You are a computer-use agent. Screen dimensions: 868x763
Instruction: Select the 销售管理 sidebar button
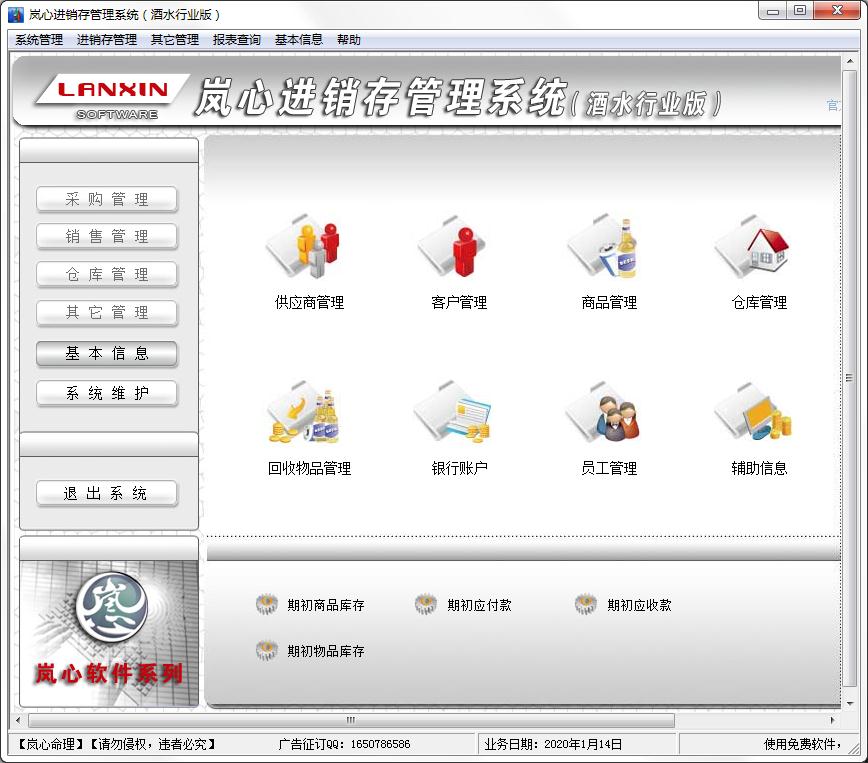click(x=107, y=236)
